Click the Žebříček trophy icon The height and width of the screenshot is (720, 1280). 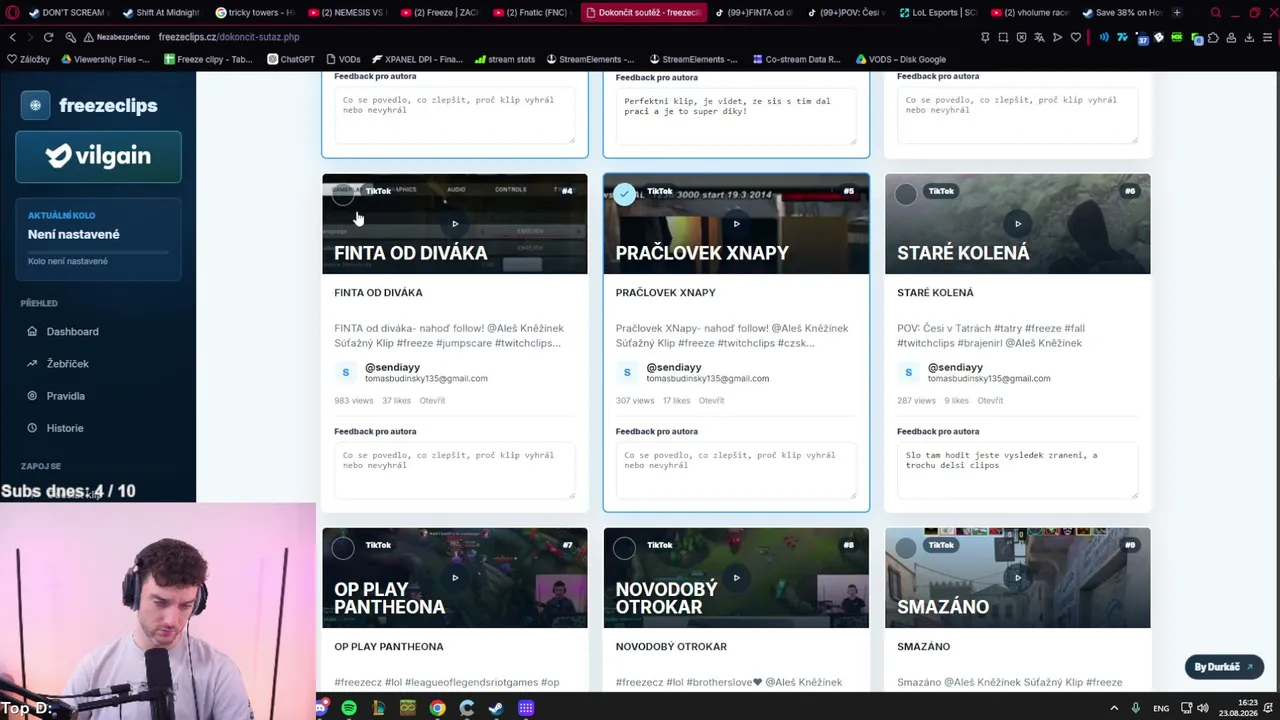[x=31, y=364]
